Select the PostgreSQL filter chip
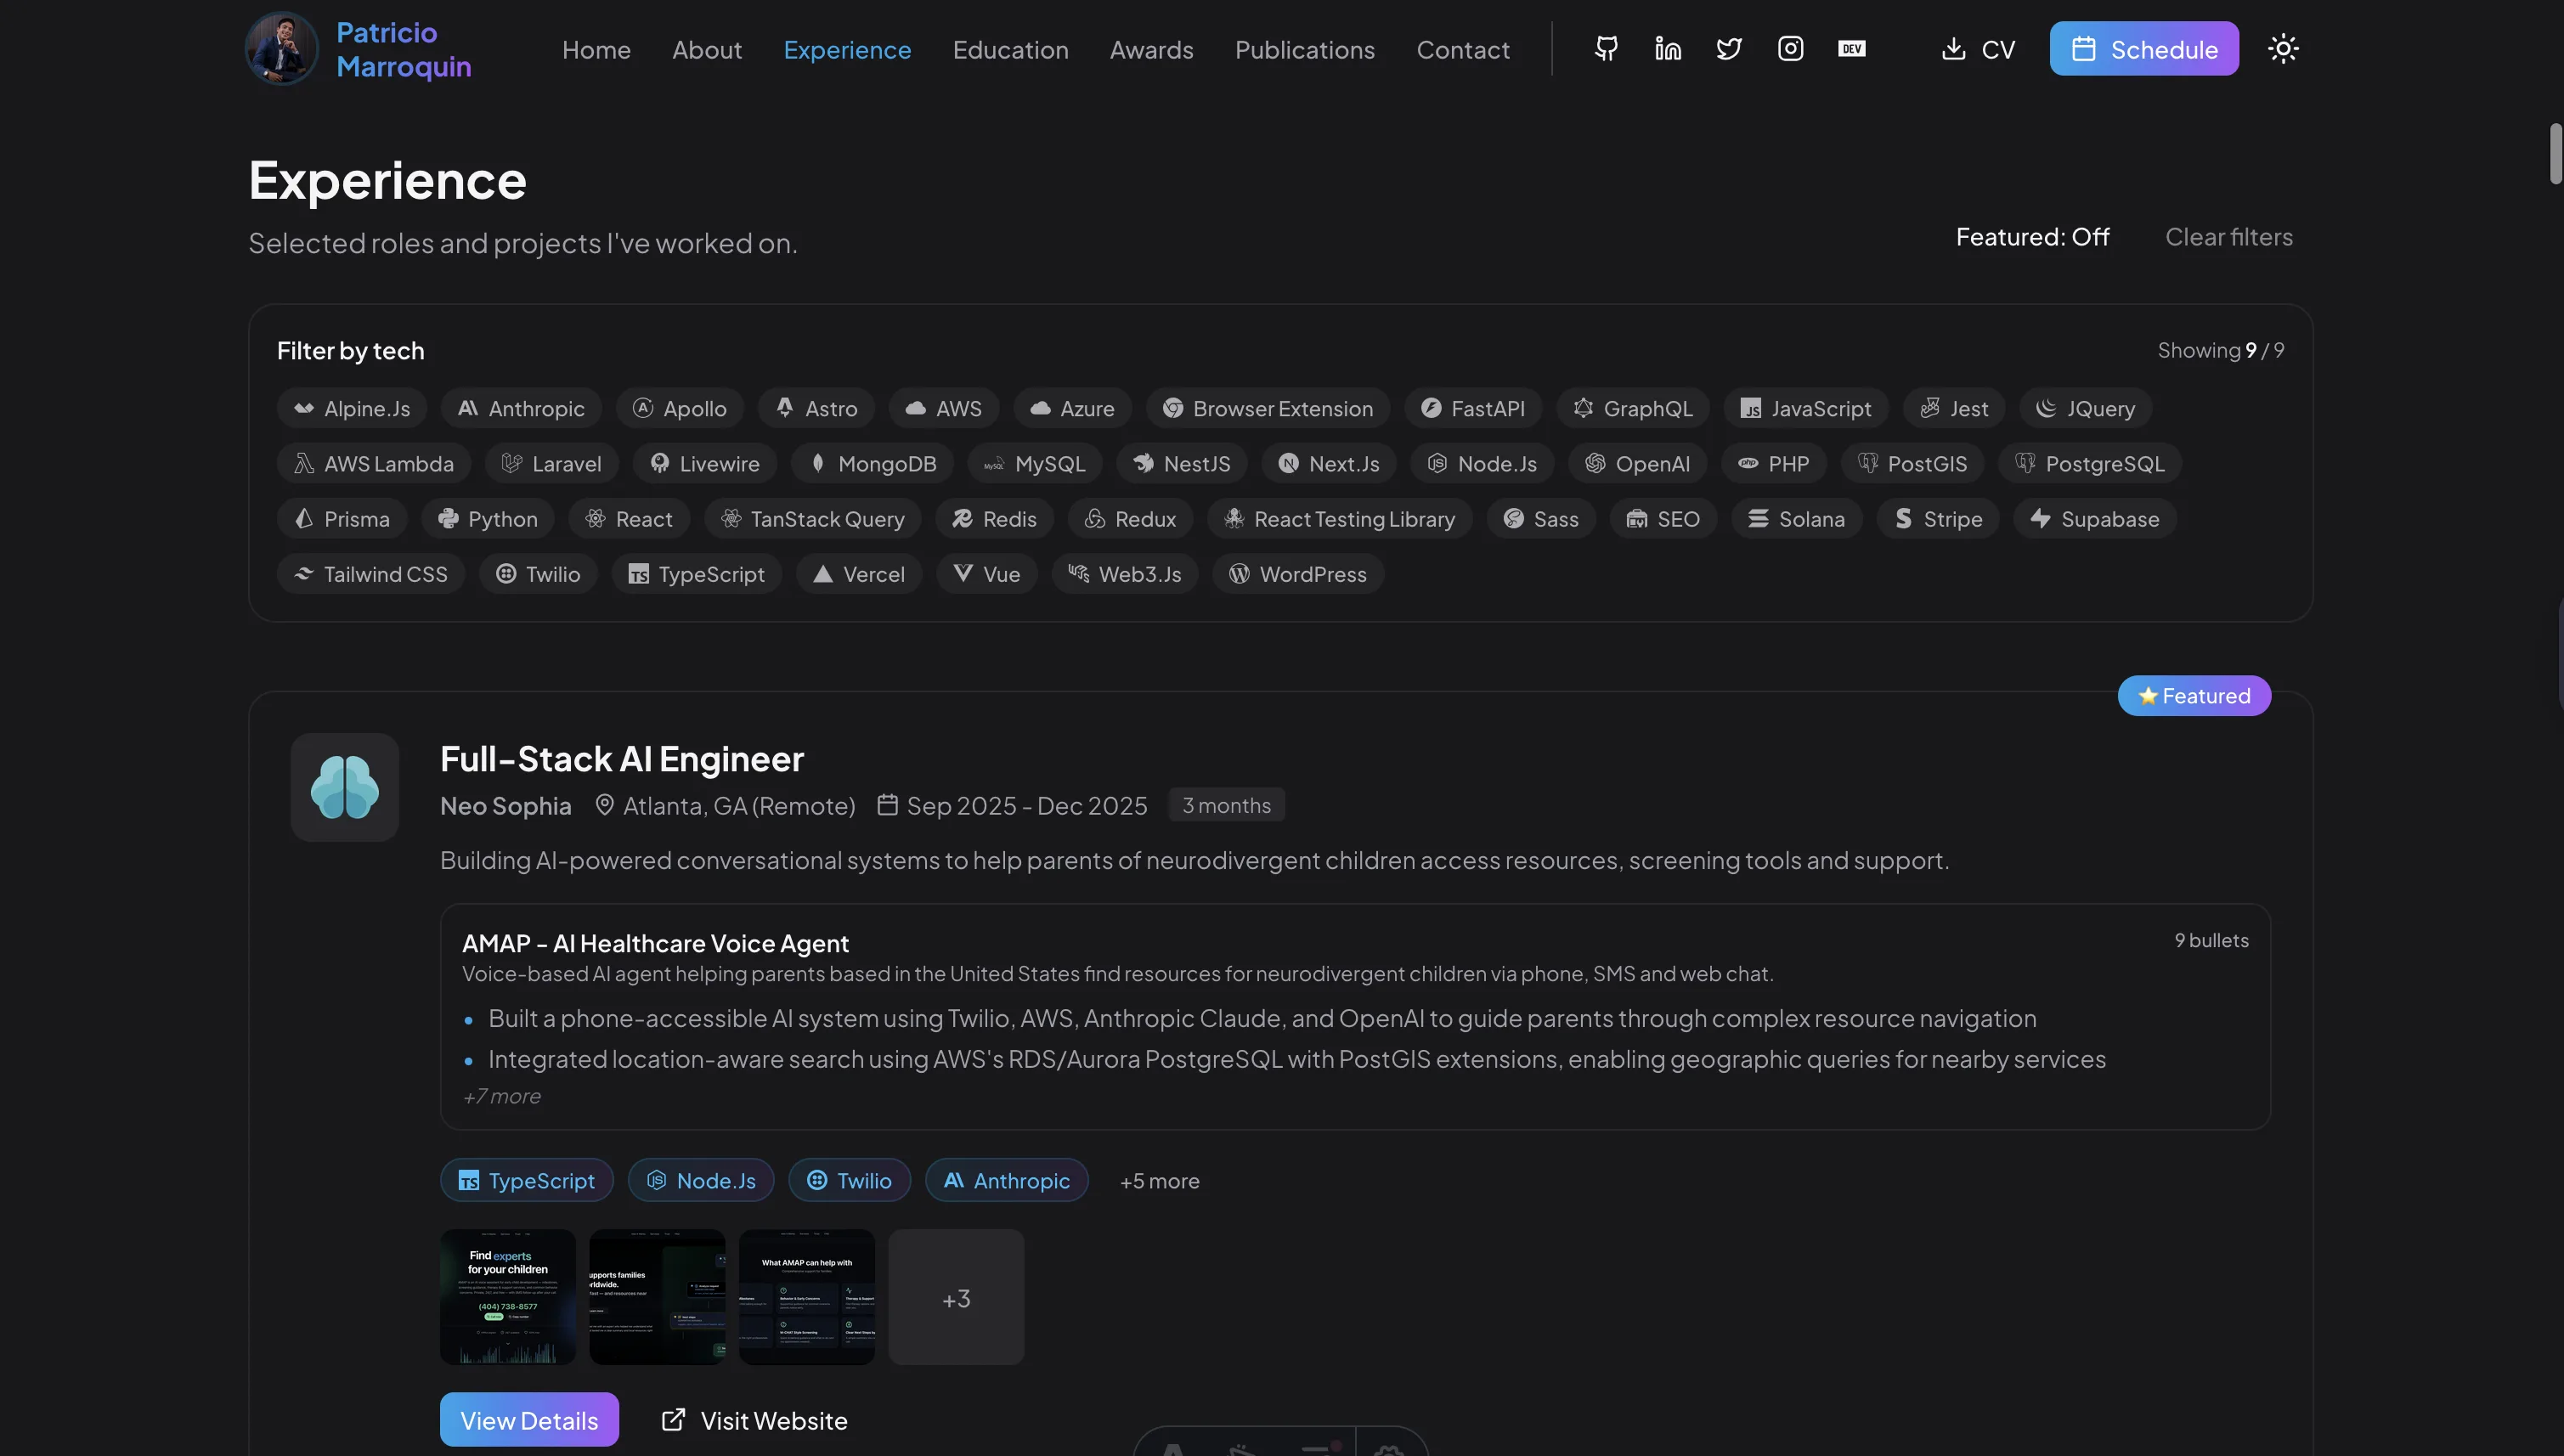 click(x=2090, y=463)
